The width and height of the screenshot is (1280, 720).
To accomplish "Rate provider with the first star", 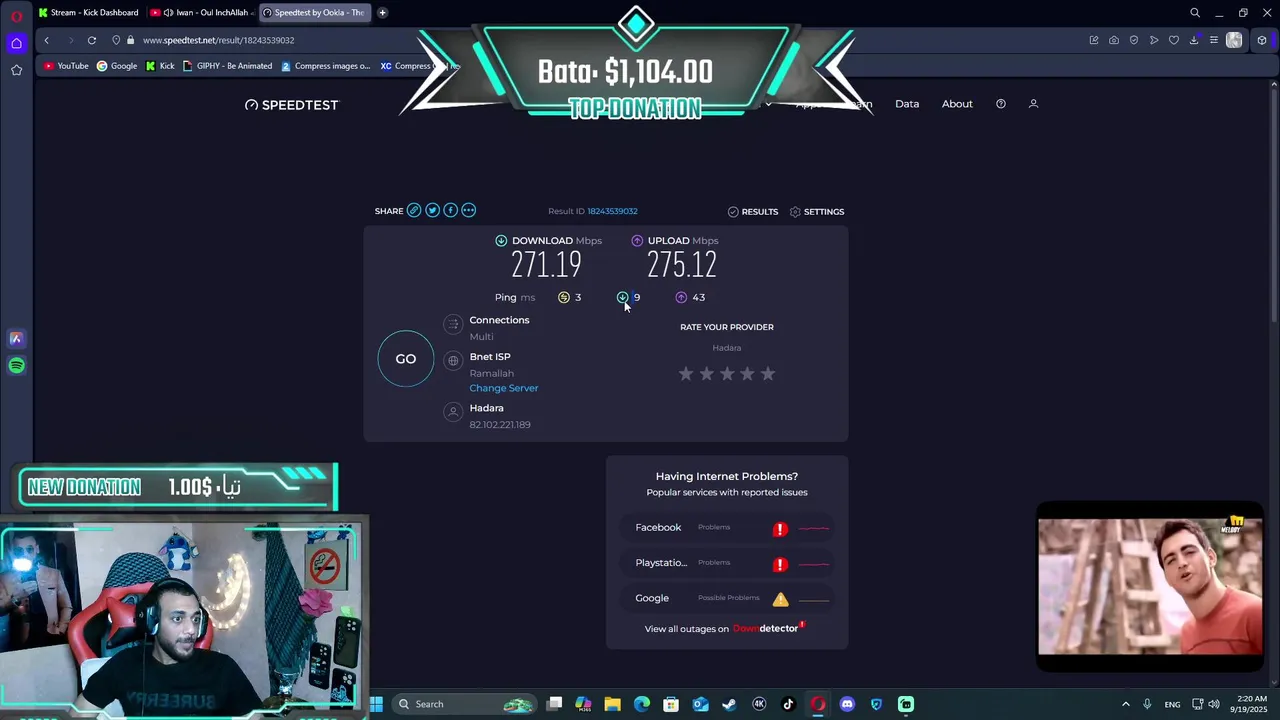I will [686, 373].
